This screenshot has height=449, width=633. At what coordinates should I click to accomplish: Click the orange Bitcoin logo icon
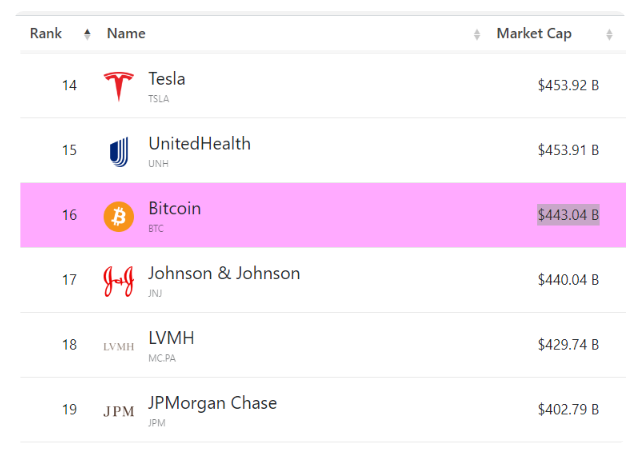[x=118, y=216]
